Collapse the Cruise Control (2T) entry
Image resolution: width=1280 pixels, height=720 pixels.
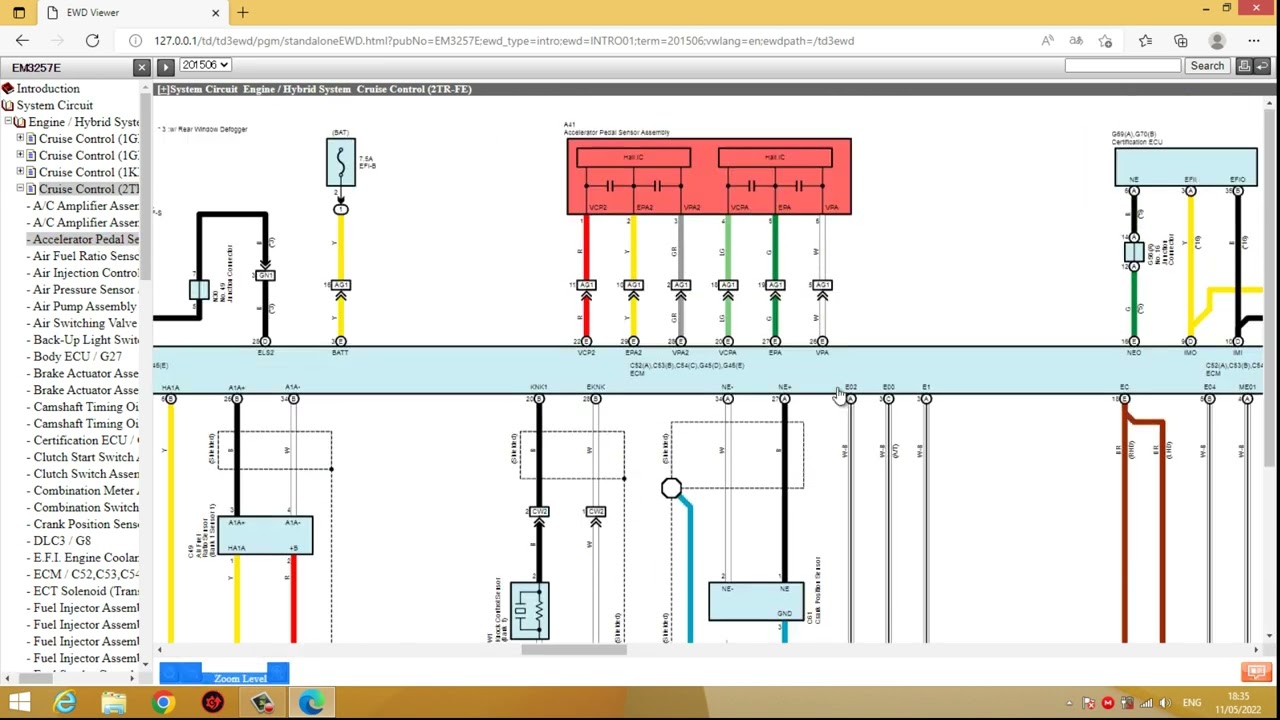19,189
